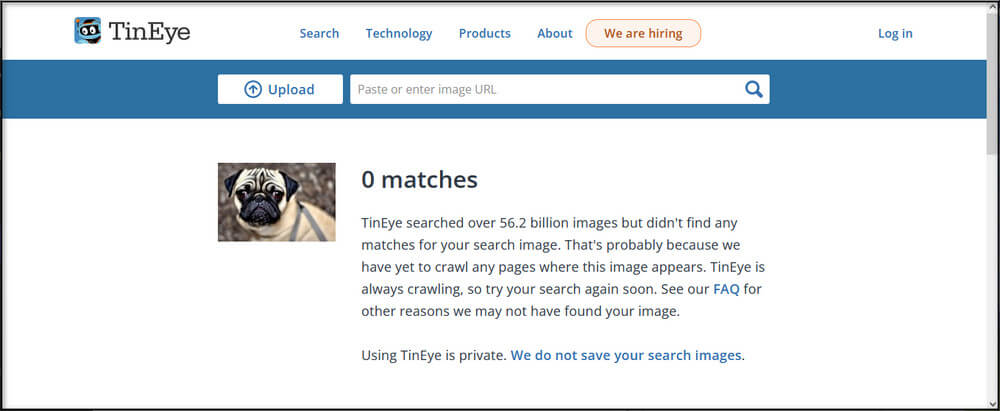
Task: Open the About menu item
Action: (x=555, y=33)
